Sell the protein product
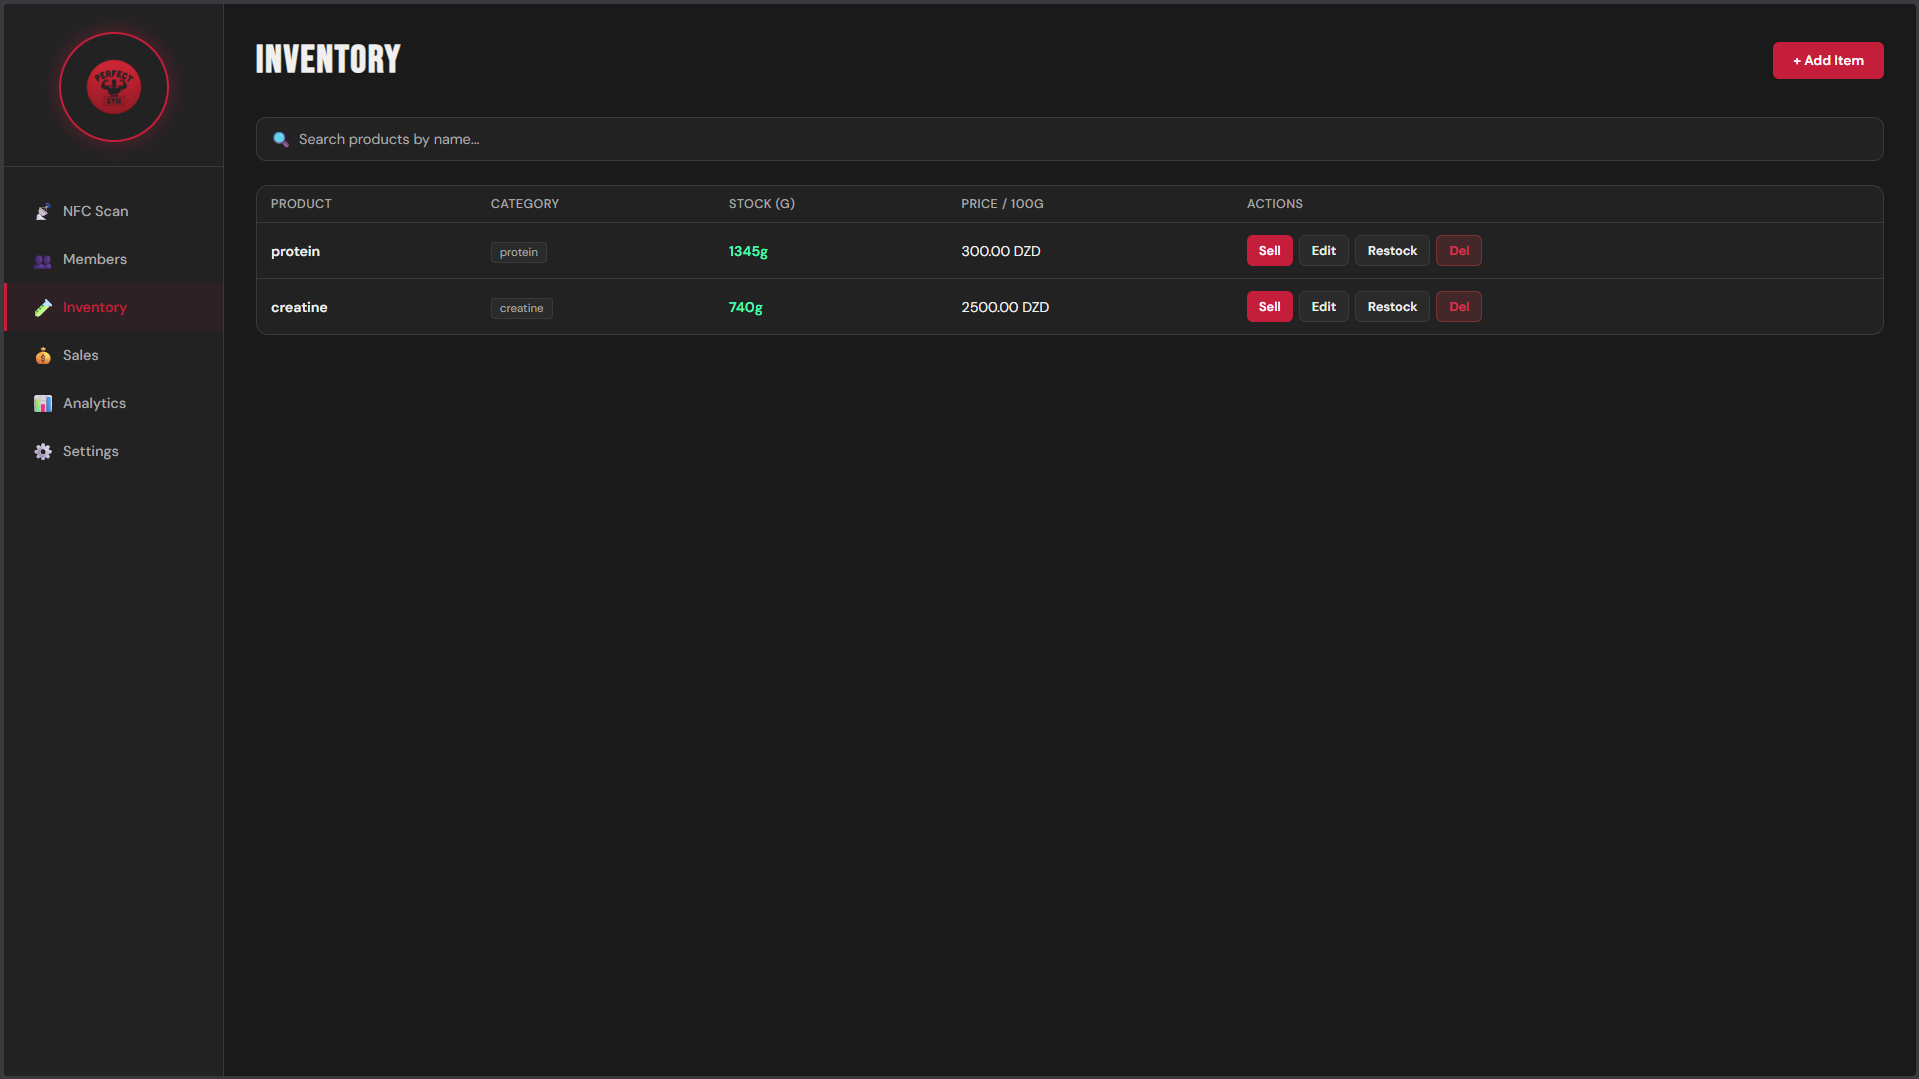1919x1079 pixels. (x=1269, y=251)
